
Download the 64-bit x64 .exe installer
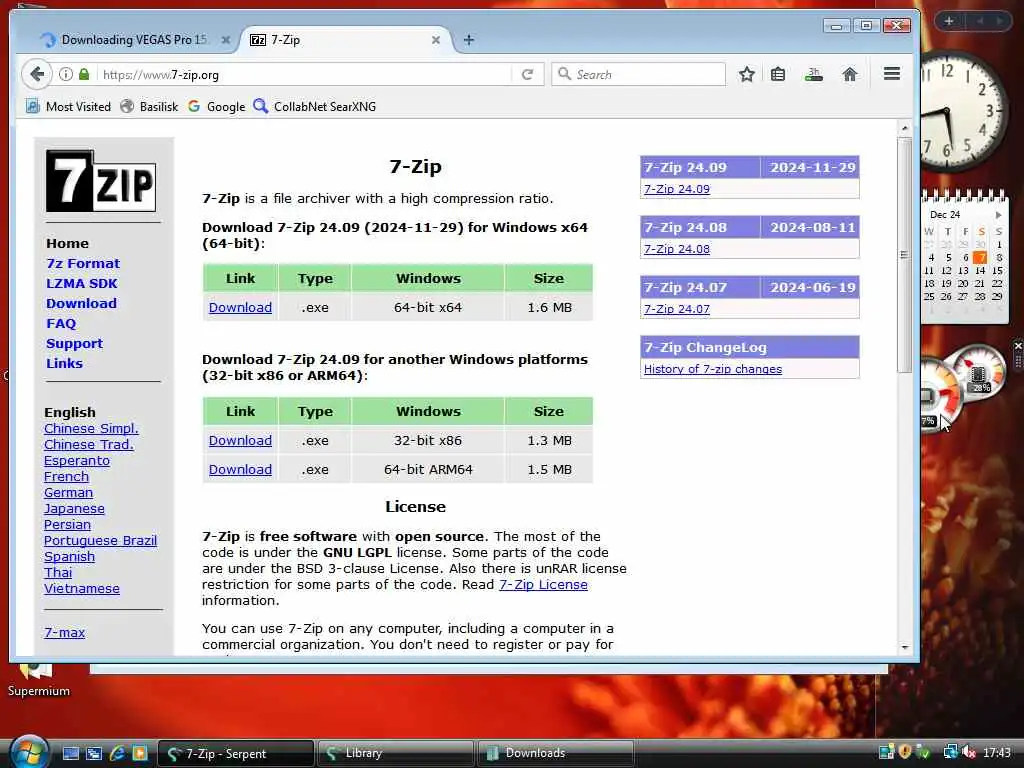pyautogui.click(x=240, y=307)
